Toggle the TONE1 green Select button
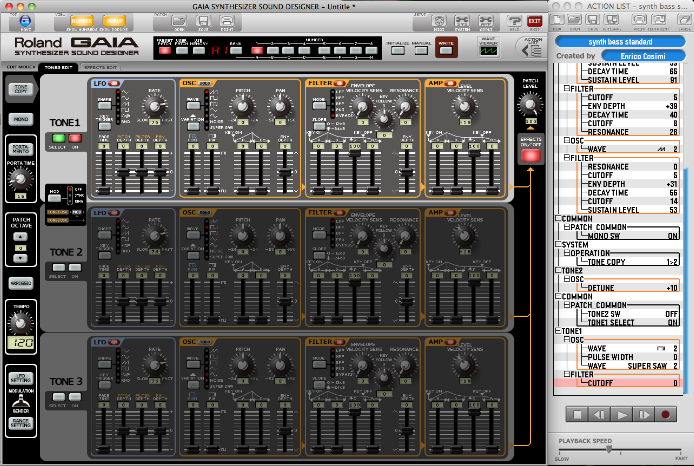 (58, 138)
